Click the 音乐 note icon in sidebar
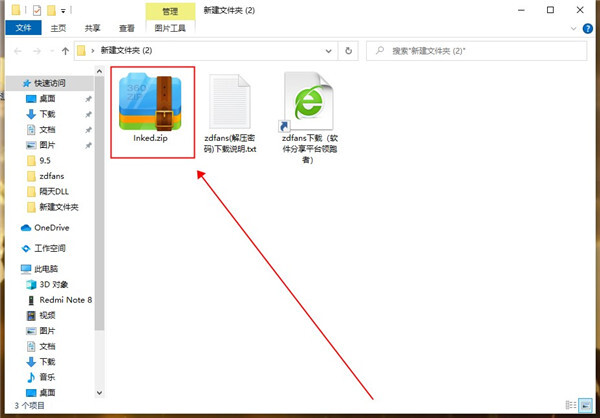Screen dimensions: 600x418 tap(31, 377)
